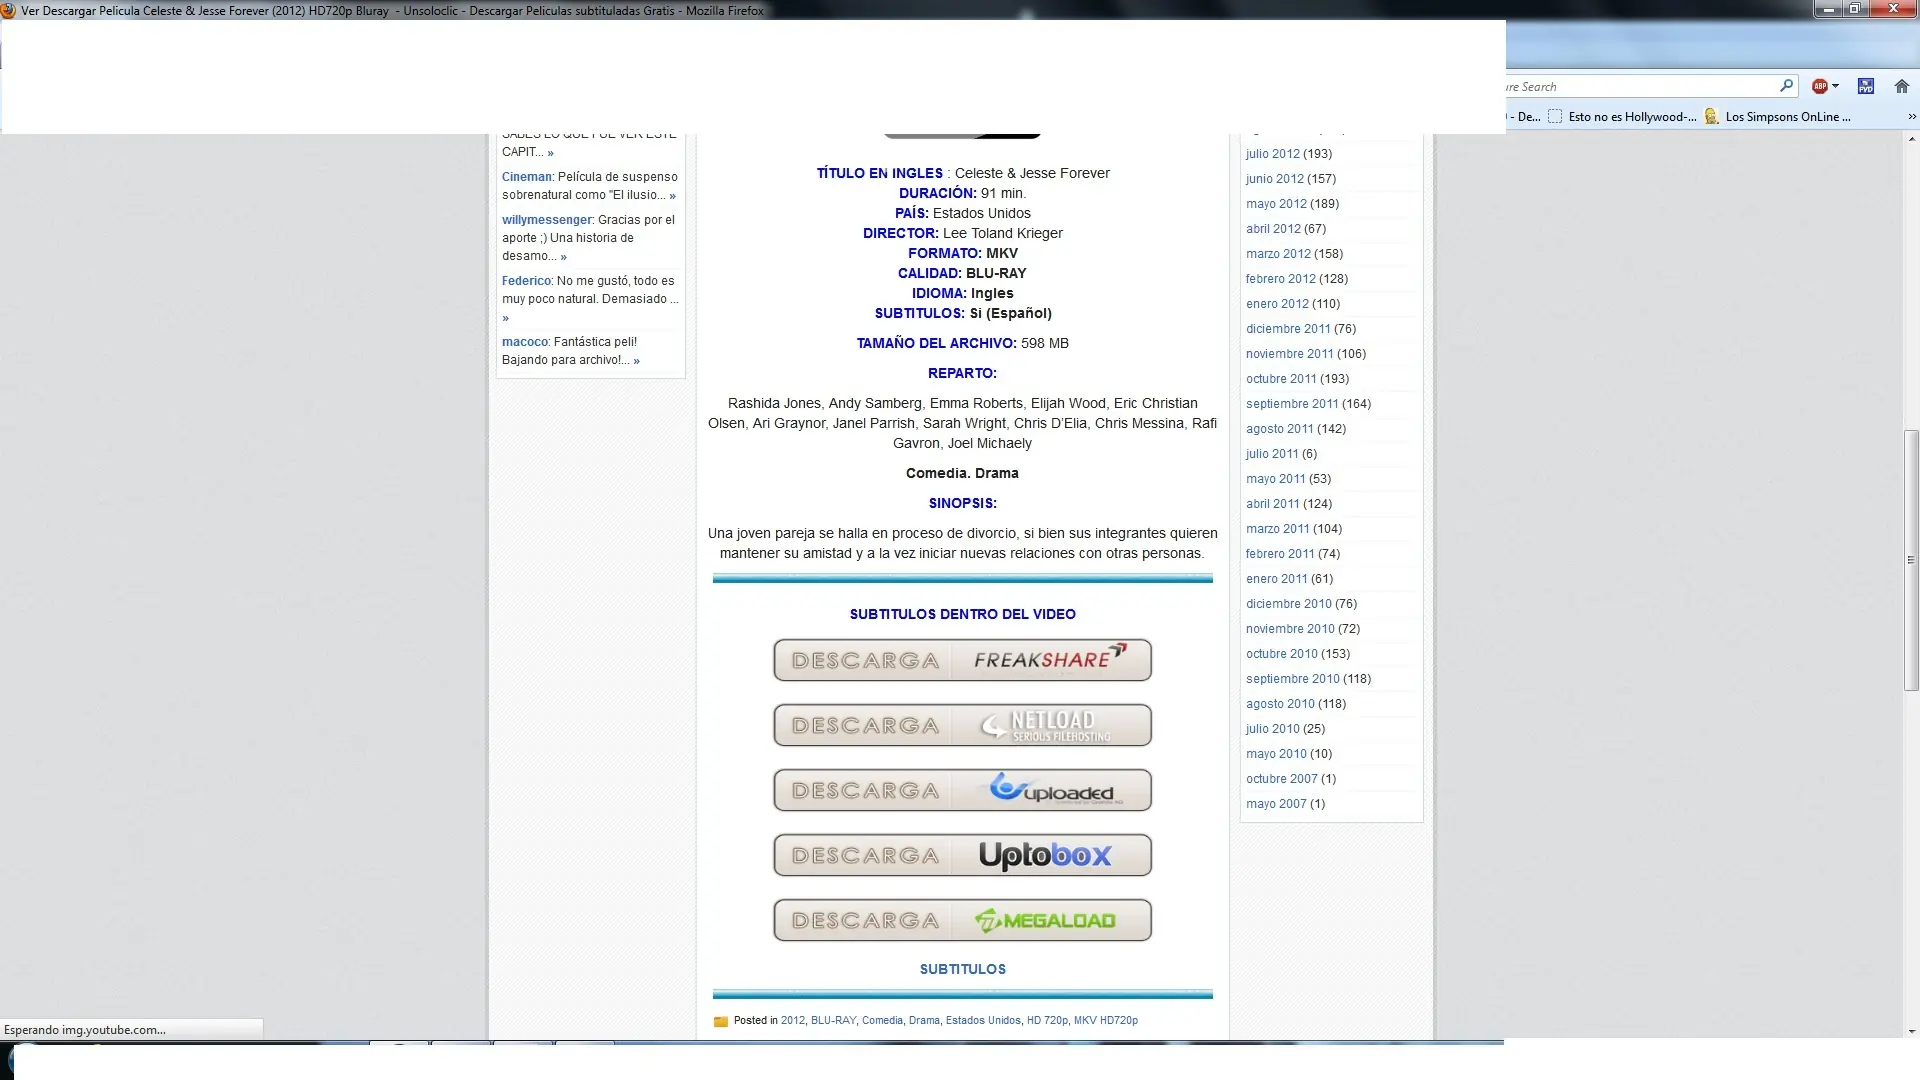Image resolution: width=1920 pixels, height=1080 pixels.
Task: Go to the Firefox home page icon
Action: (x=1901, y=86)
